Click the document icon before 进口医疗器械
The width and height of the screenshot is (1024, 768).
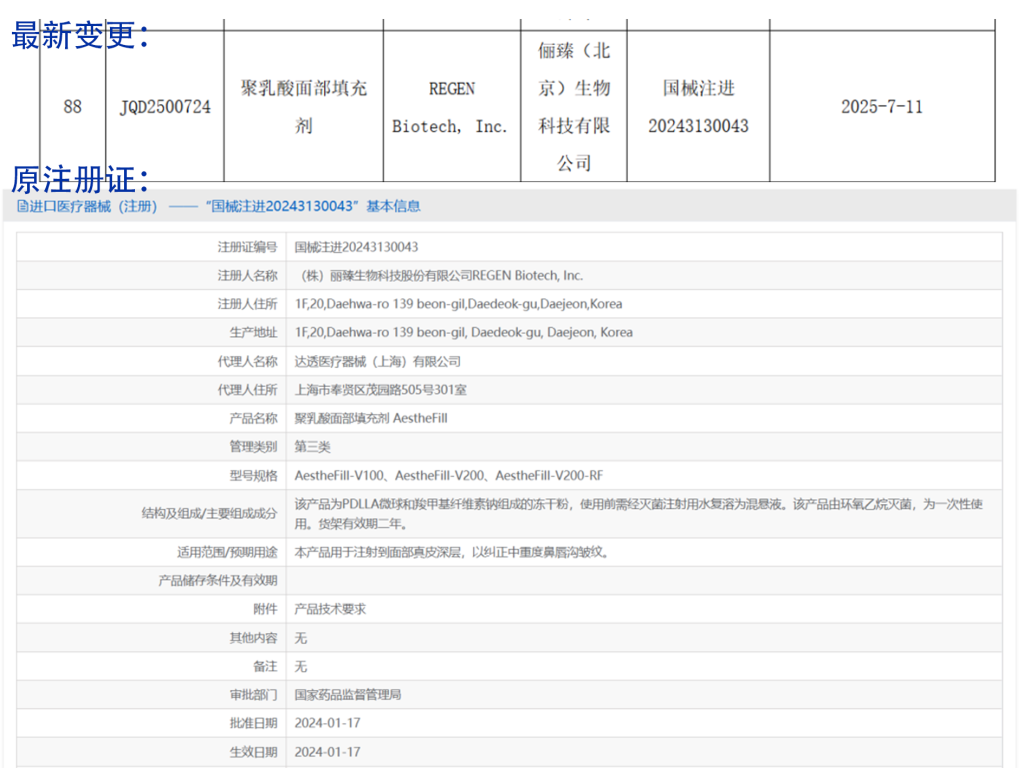click(22, 206)
